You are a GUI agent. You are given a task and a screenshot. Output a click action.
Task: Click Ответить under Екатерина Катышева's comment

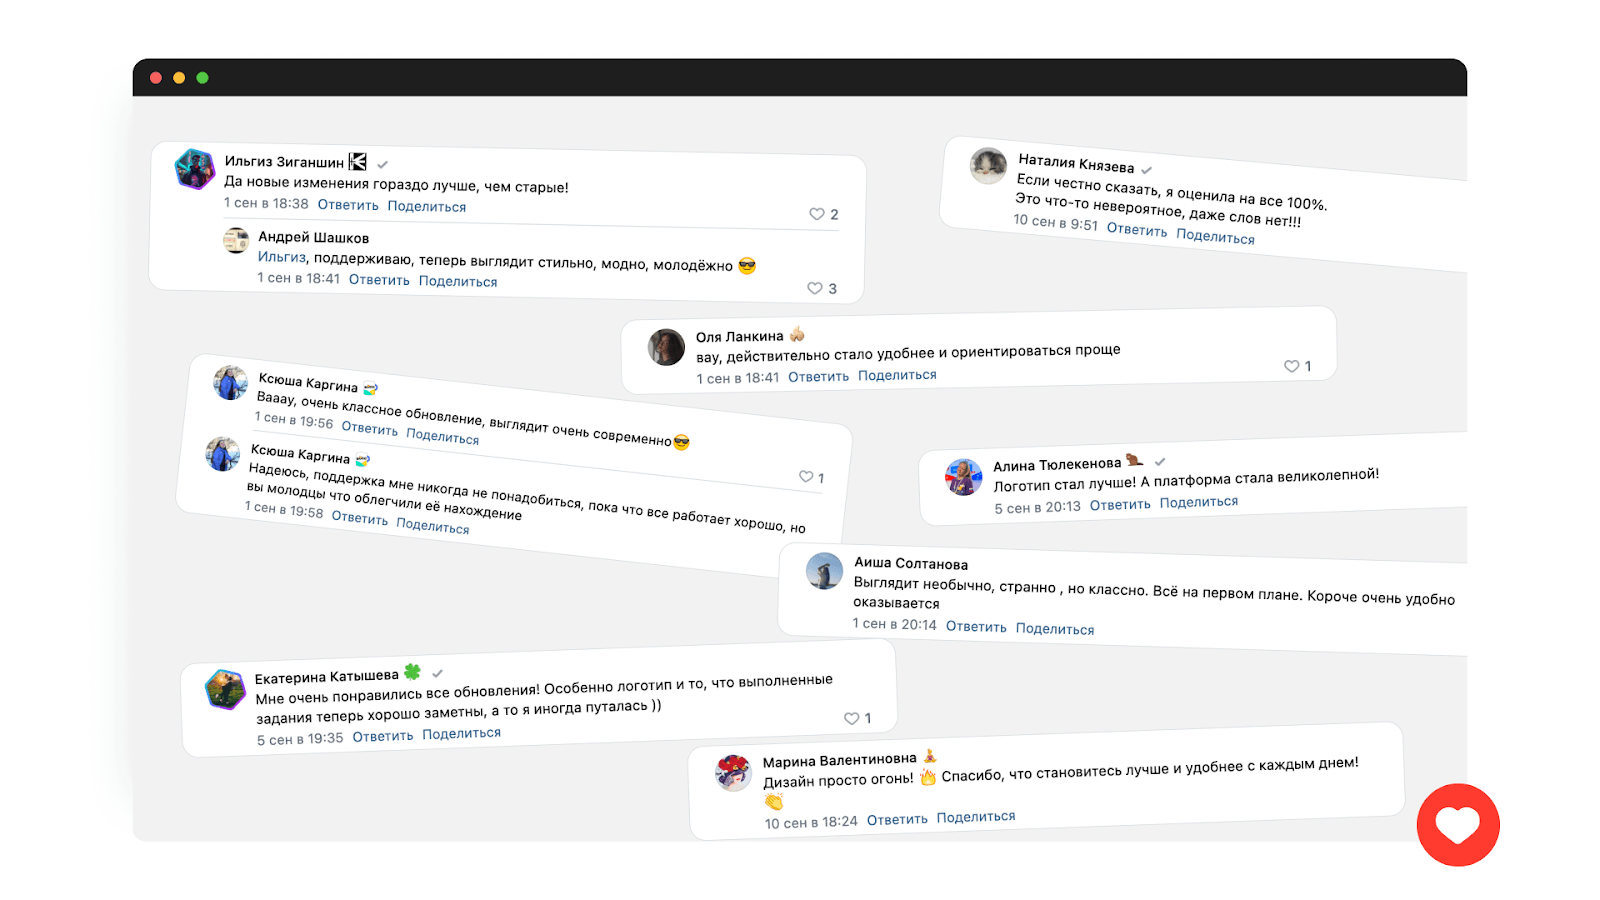pos(383,736)
